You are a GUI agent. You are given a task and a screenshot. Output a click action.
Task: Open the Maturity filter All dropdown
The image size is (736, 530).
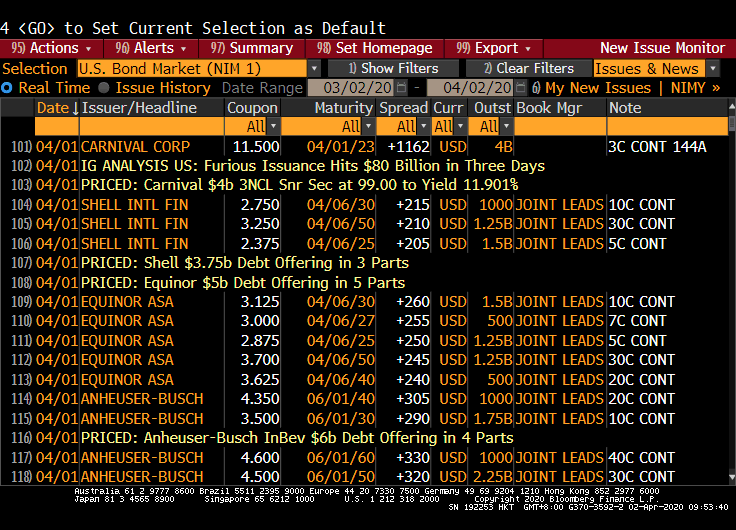[368, 127]
